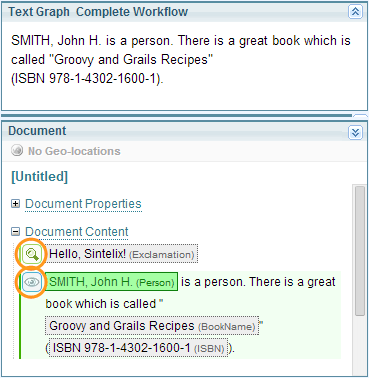Collapse the Text Graph Complete Workflow panel
This screenshot has width=369, height=378.
355,12
